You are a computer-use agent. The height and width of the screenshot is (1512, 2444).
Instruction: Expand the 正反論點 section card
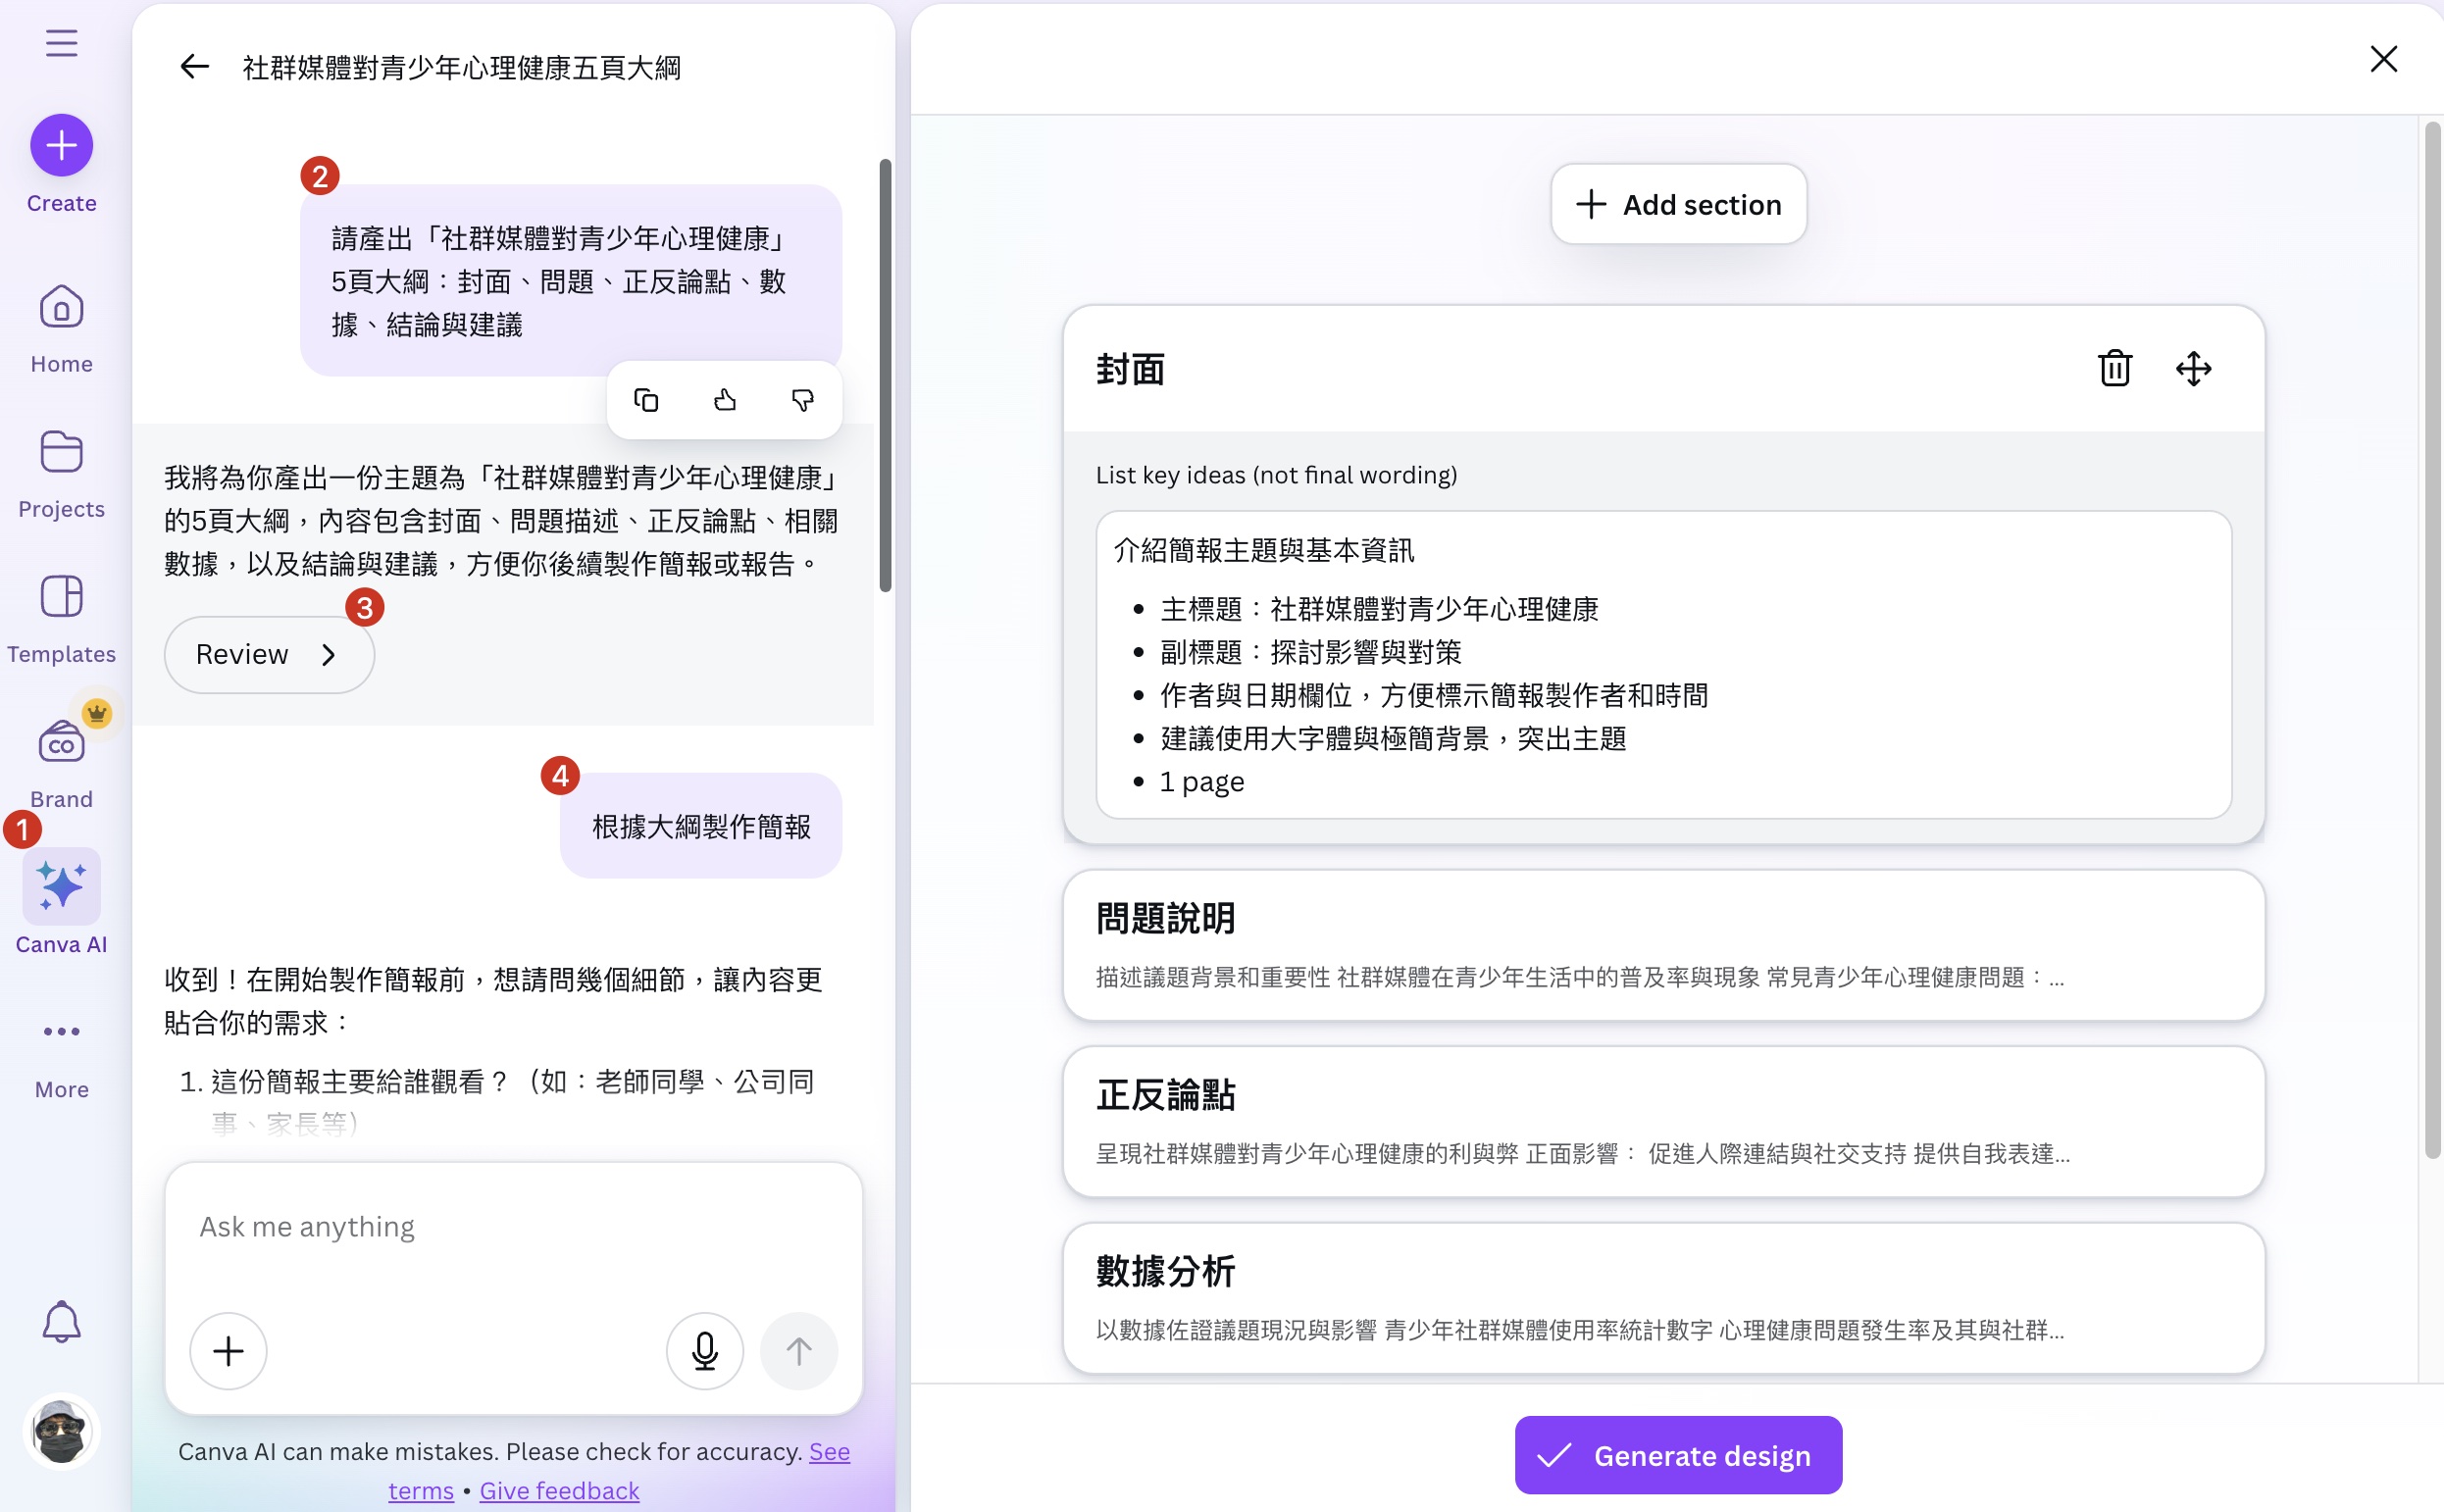(x=1663, y=1122)
